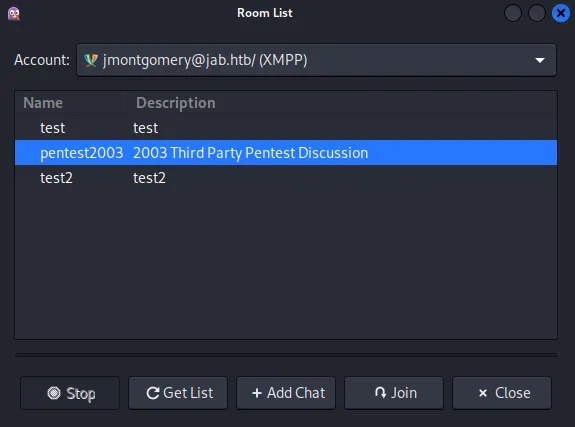The image size is (575, 427).
Task: Select the test2 room row
Action: pyautogui.click(x=286, y=178)
